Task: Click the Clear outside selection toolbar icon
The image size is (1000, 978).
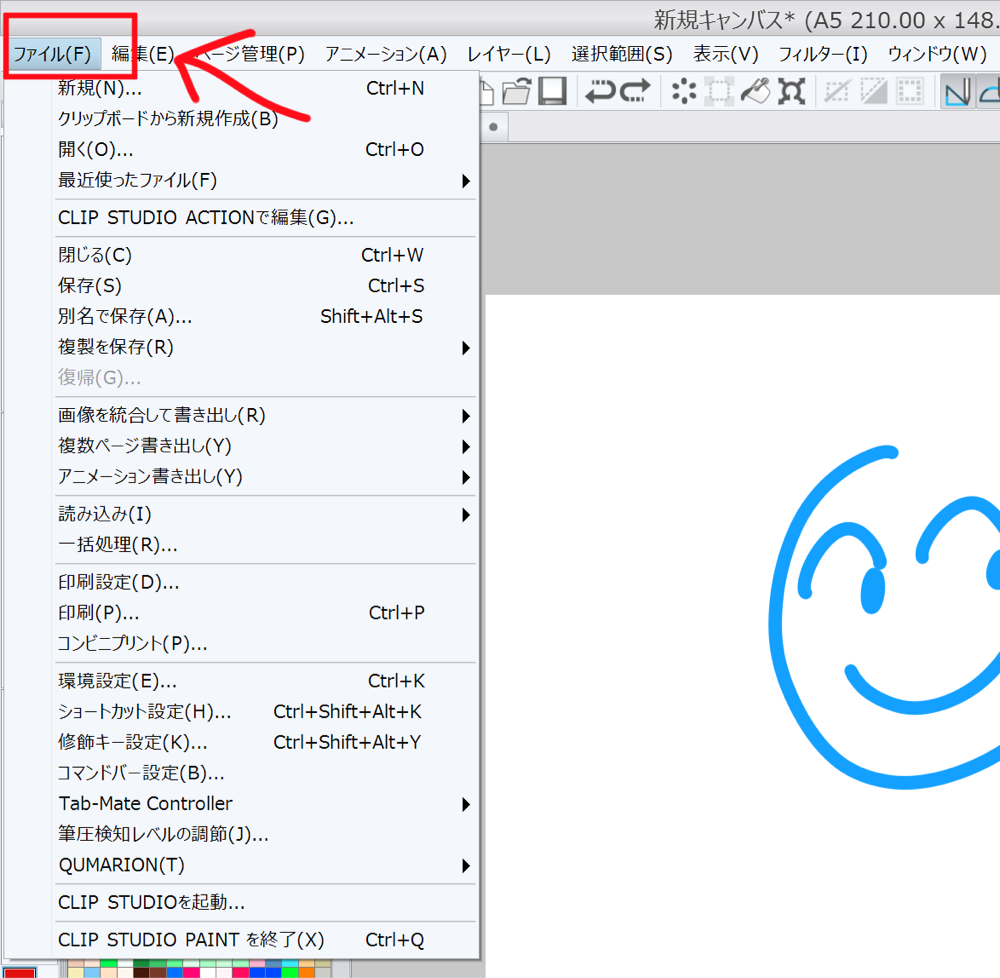Action: click(719, 91)
